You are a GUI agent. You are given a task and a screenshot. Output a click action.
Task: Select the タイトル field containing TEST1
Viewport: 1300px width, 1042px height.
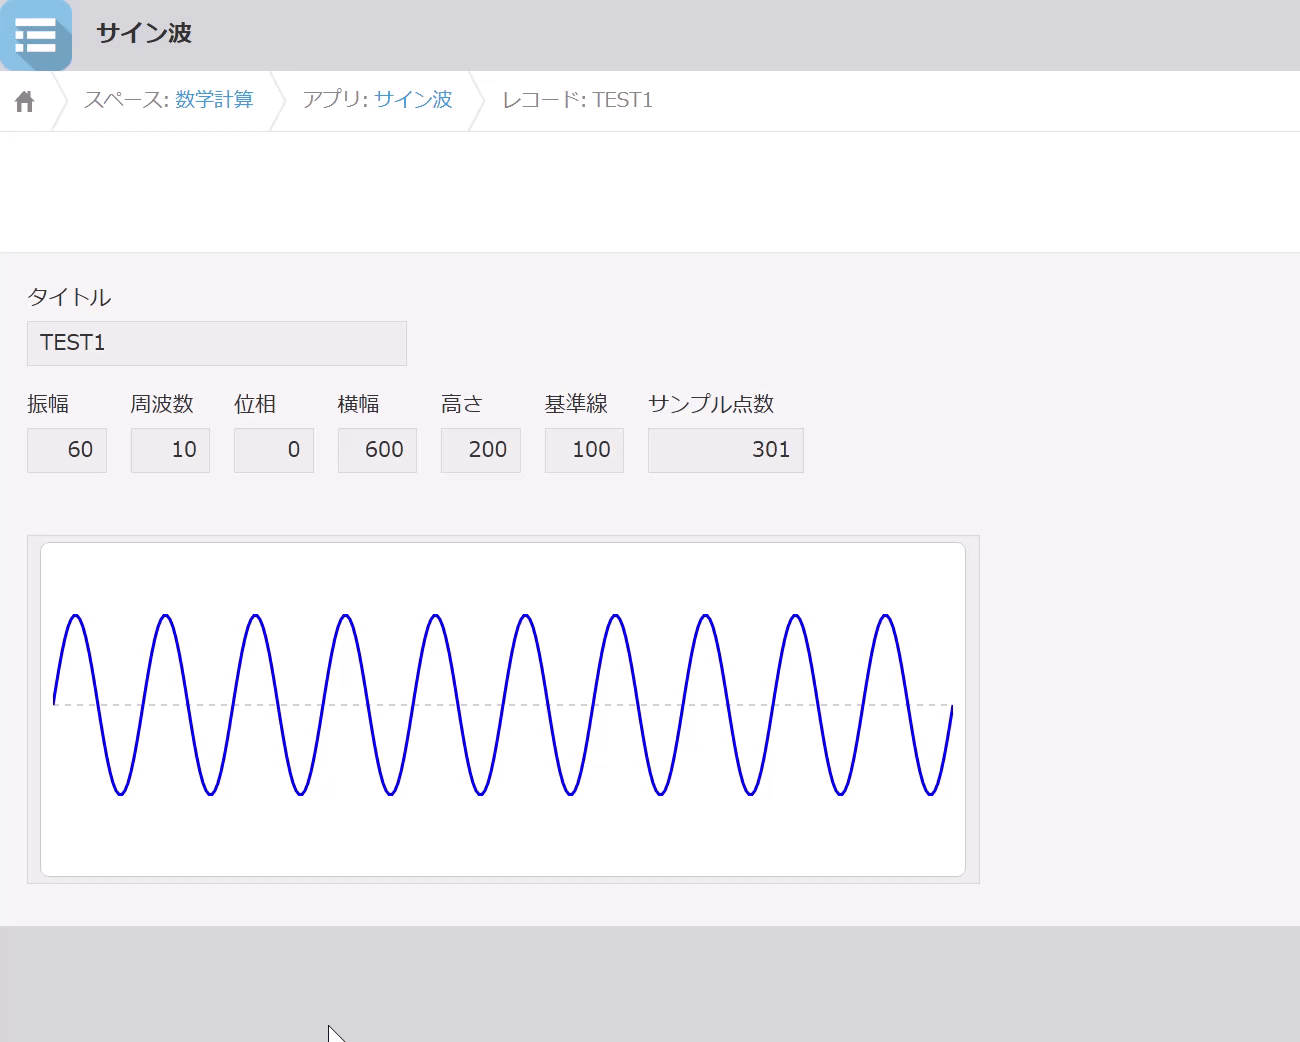coord(217,343)
